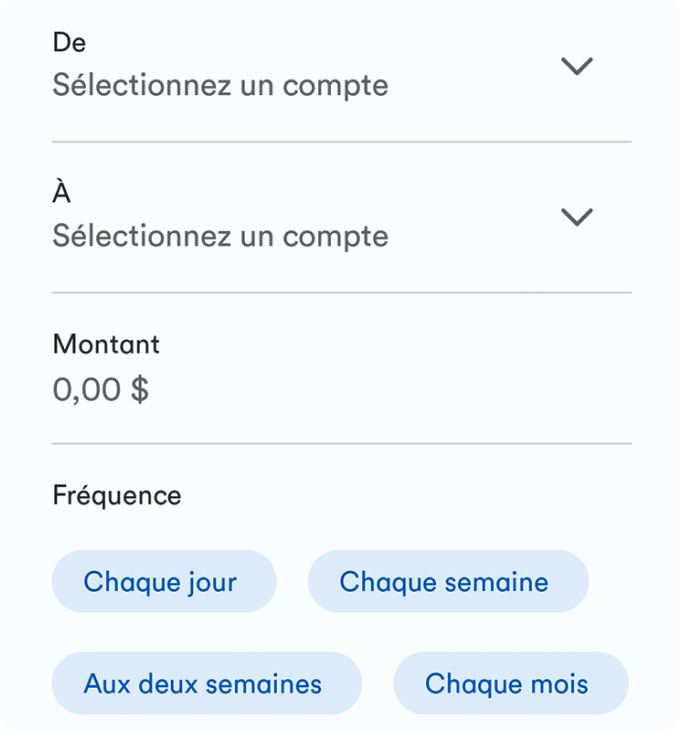Select the "Chaque jour" frequency chip
Screen dimensions: 680x730
pyautogui.click(x=164, y=581)
